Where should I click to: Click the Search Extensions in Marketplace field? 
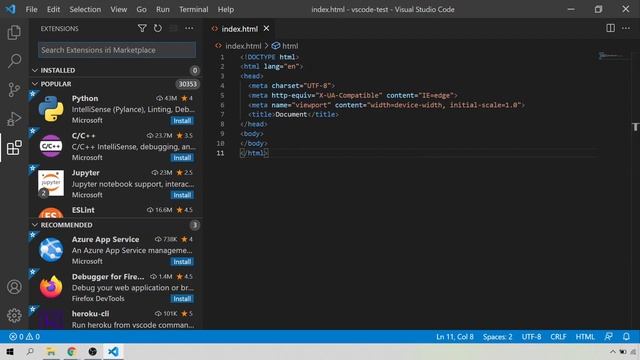point(117,50)
